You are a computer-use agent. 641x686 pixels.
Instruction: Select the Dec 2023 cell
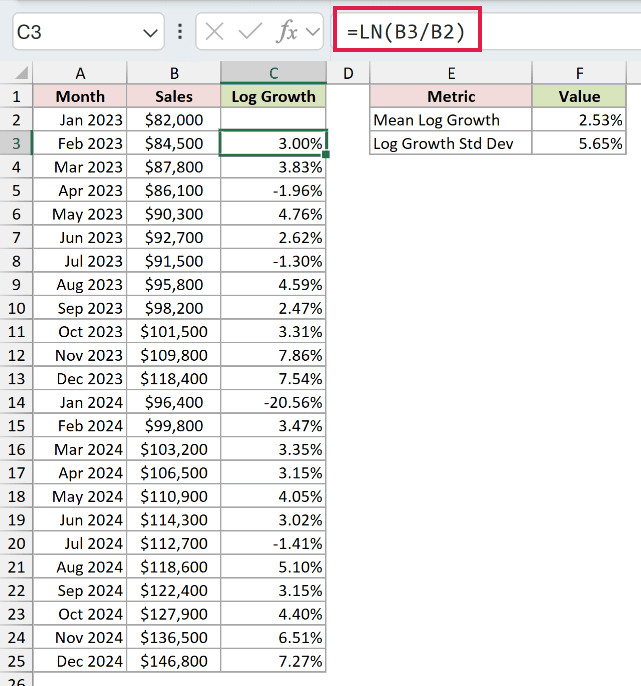point(80,378)
